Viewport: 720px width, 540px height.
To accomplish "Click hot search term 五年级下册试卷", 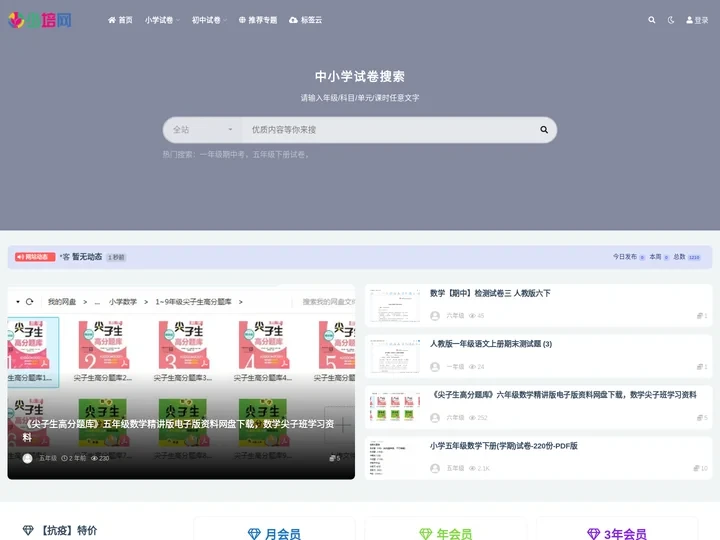I will click(x=279, y=155).
